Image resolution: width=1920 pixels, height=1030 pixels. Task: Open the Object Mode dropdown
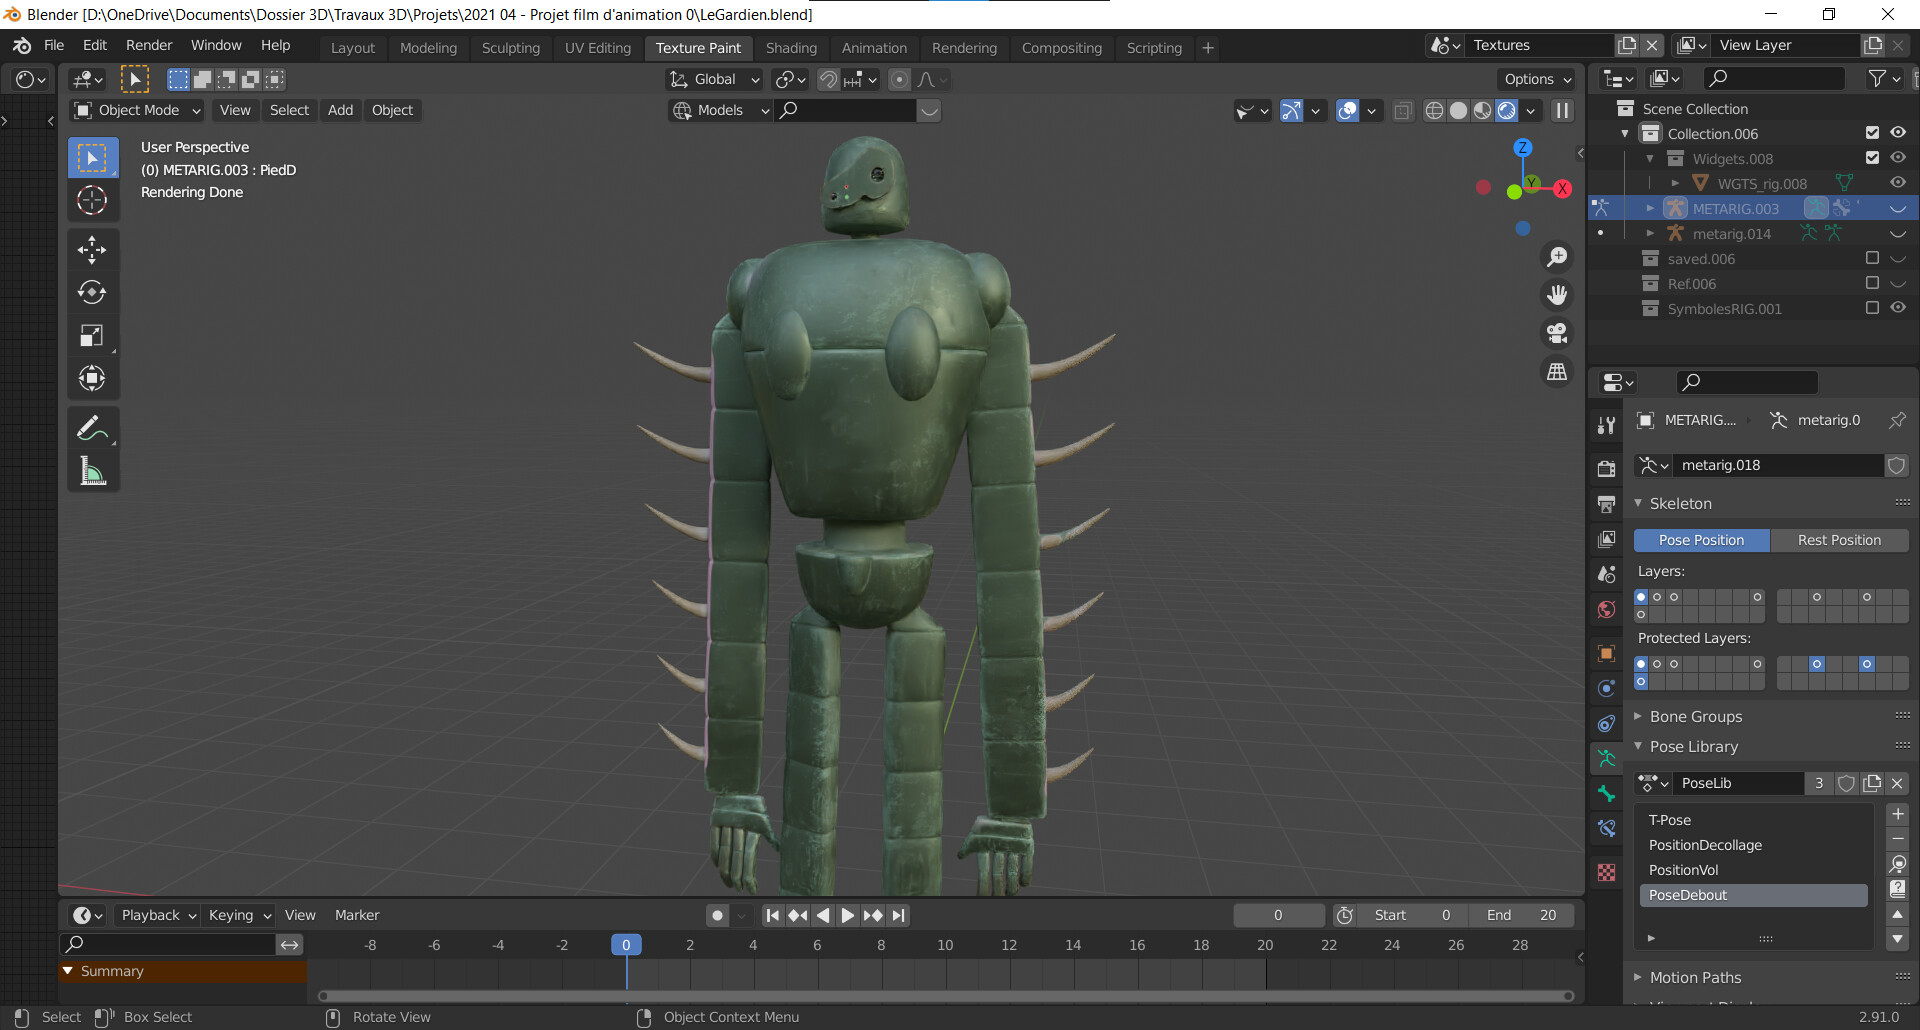[135, 110]
